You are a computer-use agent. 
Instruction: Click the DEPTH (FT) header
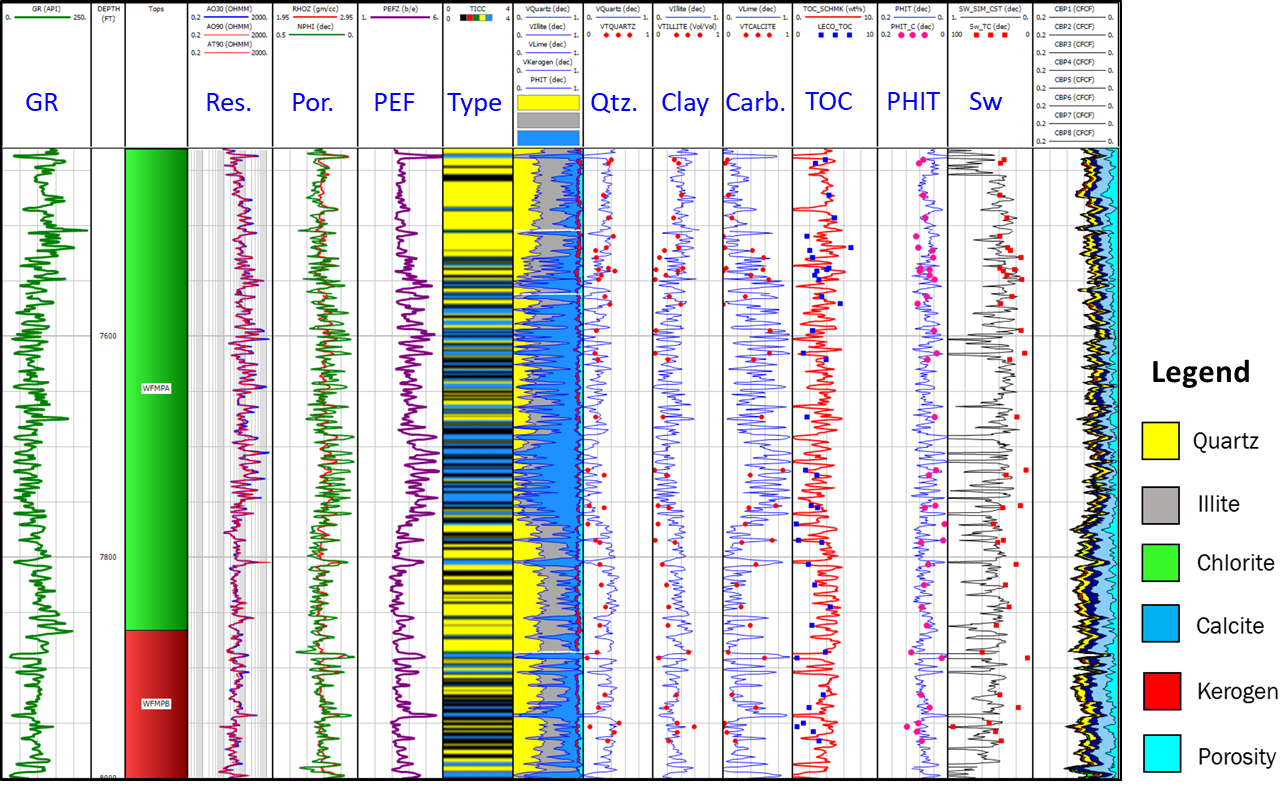107,13
